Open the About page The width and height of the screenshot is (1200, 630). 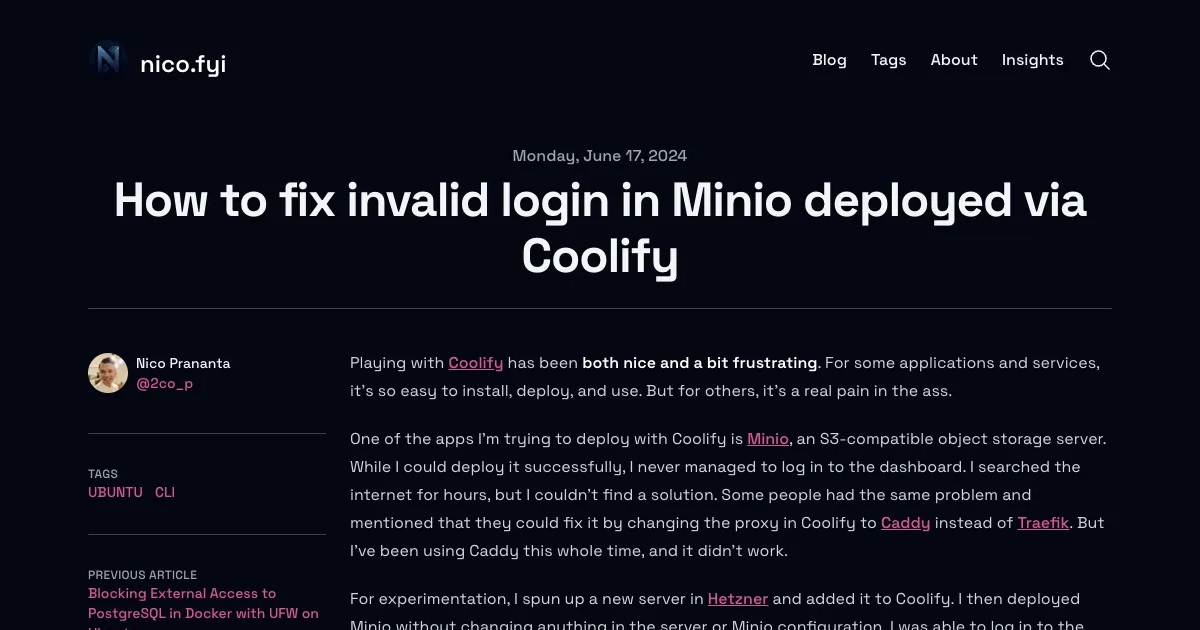[953, 60]
